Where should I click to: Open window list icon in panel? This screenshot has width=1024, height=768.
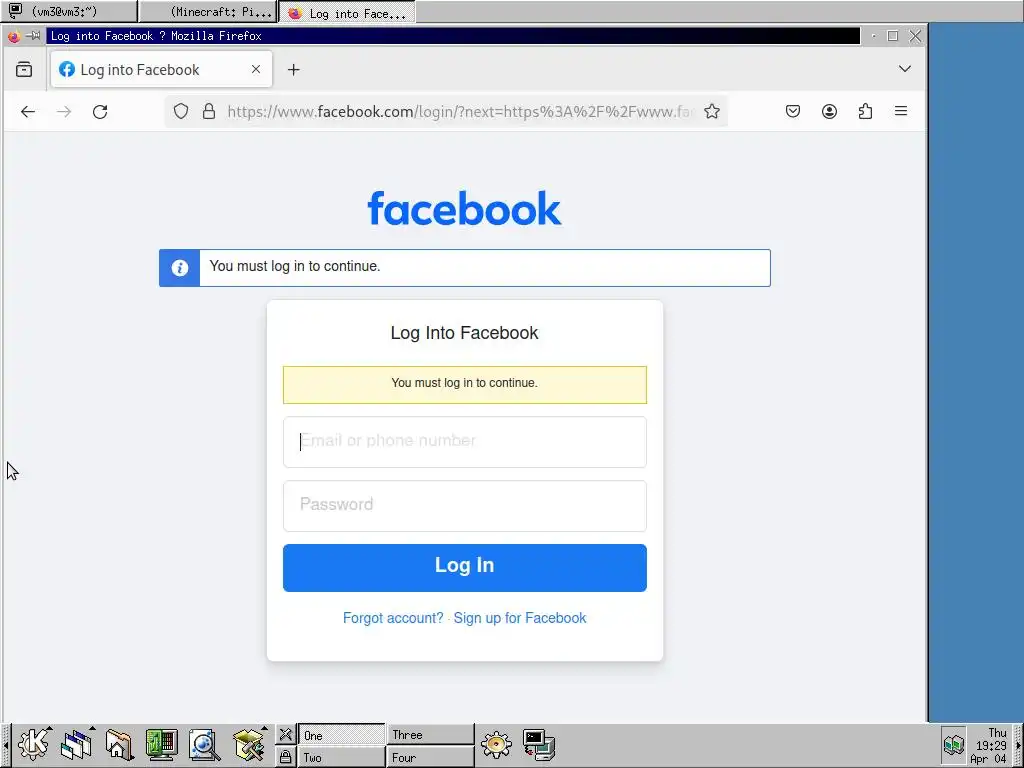[x=76, y=746]
